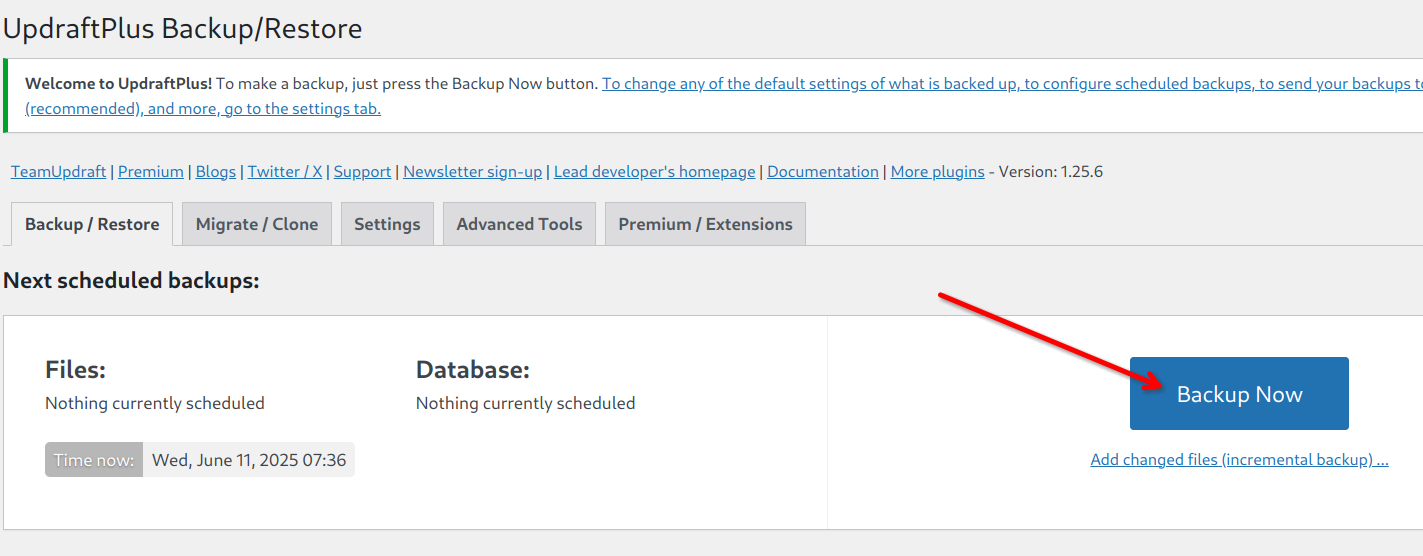Image resolution: width=1423 pixels, height=556 pixels.
Task: Click the Backup Now button
Action: coord(1239,394)
